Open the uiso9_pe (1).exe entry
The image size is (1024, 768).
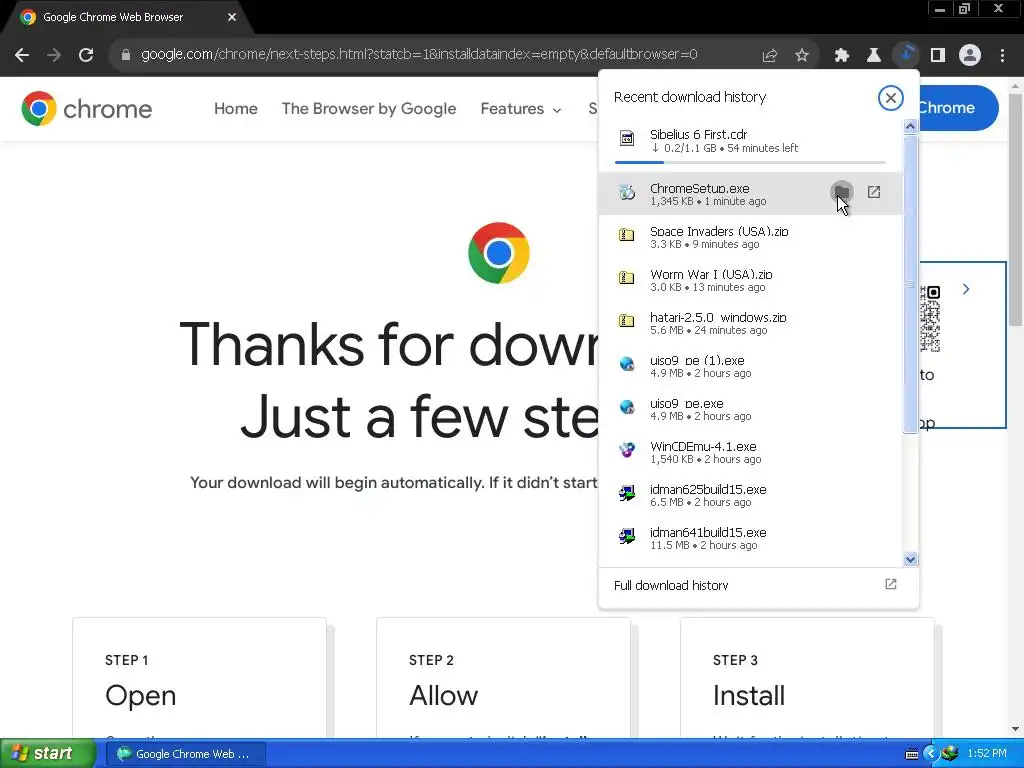click(x=750, y=366)
